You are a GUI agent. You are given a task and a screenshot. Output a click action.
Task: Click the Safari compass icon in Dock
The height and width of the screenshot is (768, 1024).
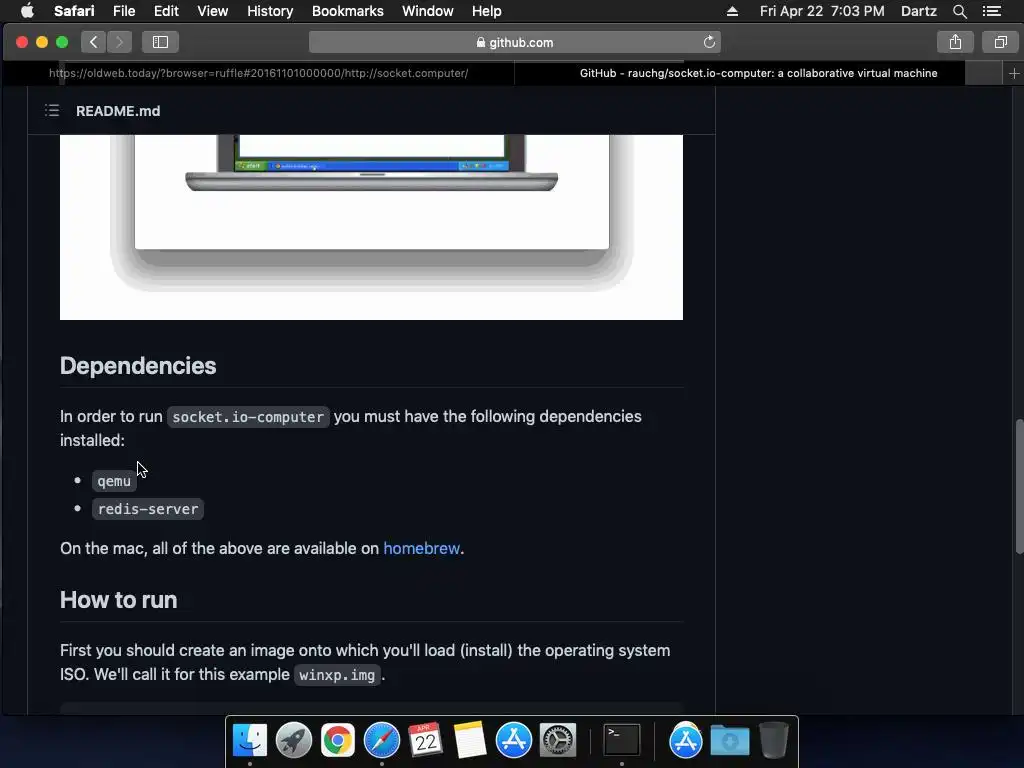click(x=381, y=740)
